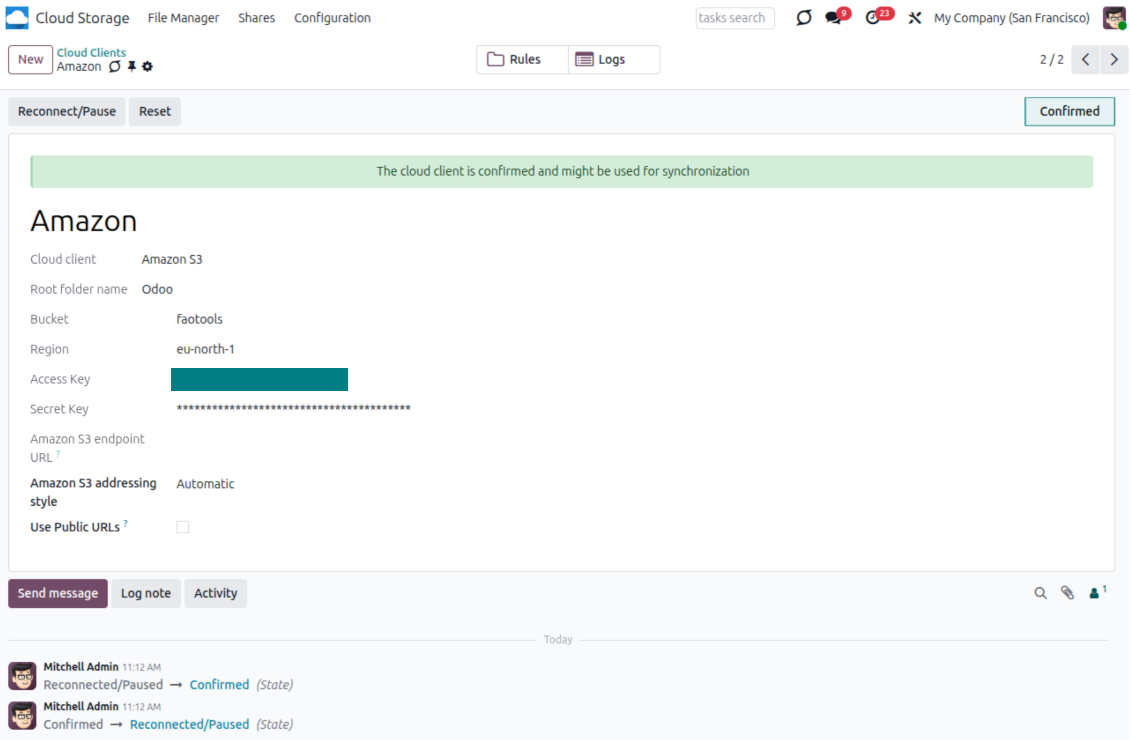Open the File Manager menu

183,18
